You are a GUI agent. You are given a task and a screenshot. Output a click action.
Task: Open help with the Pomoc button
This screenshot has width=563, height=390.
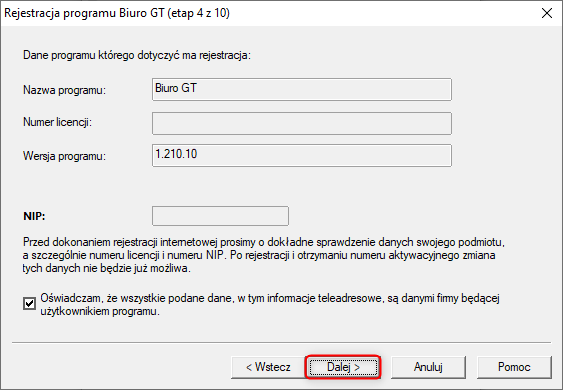click(514, 367)
